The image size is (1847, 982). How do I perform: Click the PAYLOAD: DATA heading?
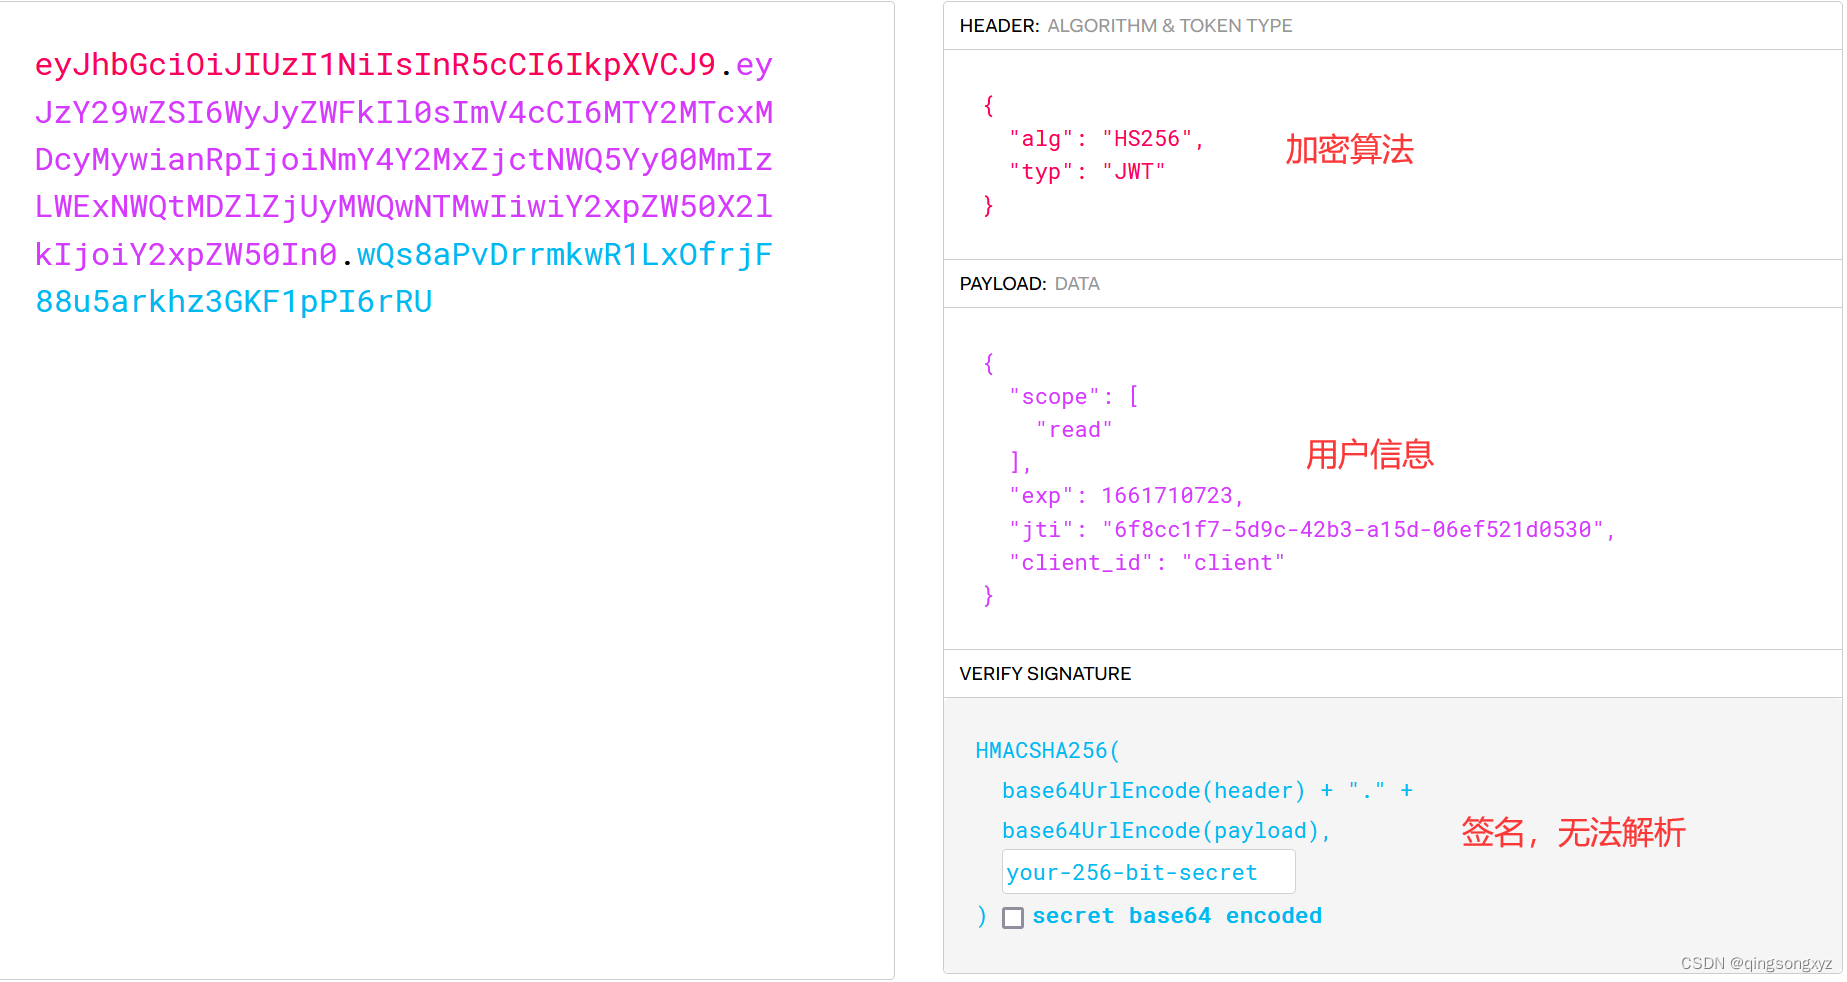1029,284
